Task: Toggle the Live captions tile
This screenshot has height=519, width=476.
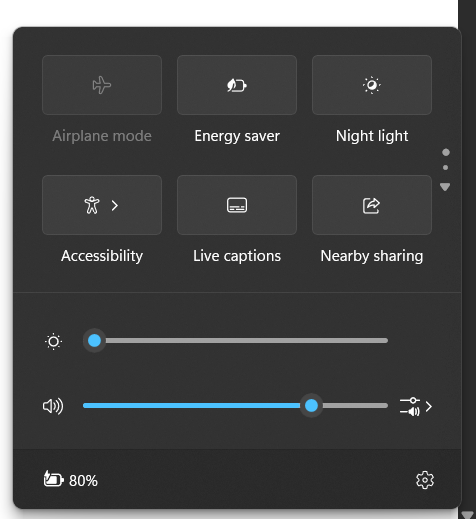Action: pyautogui.click(x=237, y=205)
